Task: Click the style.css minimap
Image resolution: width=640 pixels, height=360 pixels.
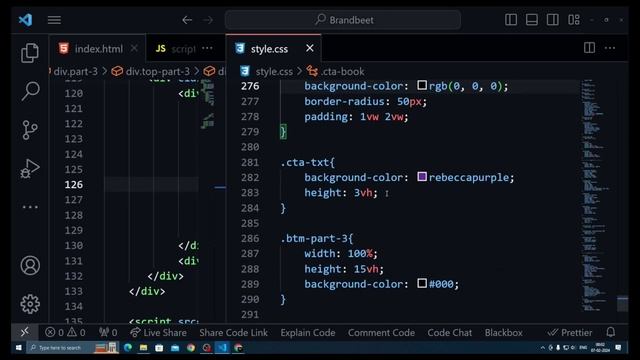Action: coord(596,196)
